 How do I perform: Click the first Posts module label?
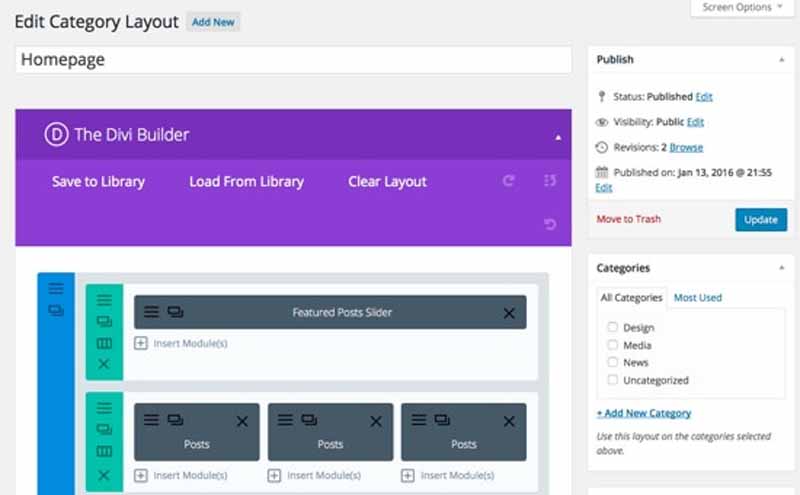tap(196, 444)
